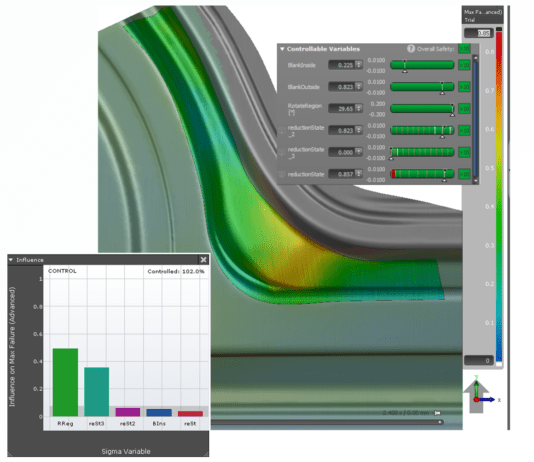534x462 pixels.
Task: Collapse the Influence panel via triangle
Action: [x=11, y=260]
